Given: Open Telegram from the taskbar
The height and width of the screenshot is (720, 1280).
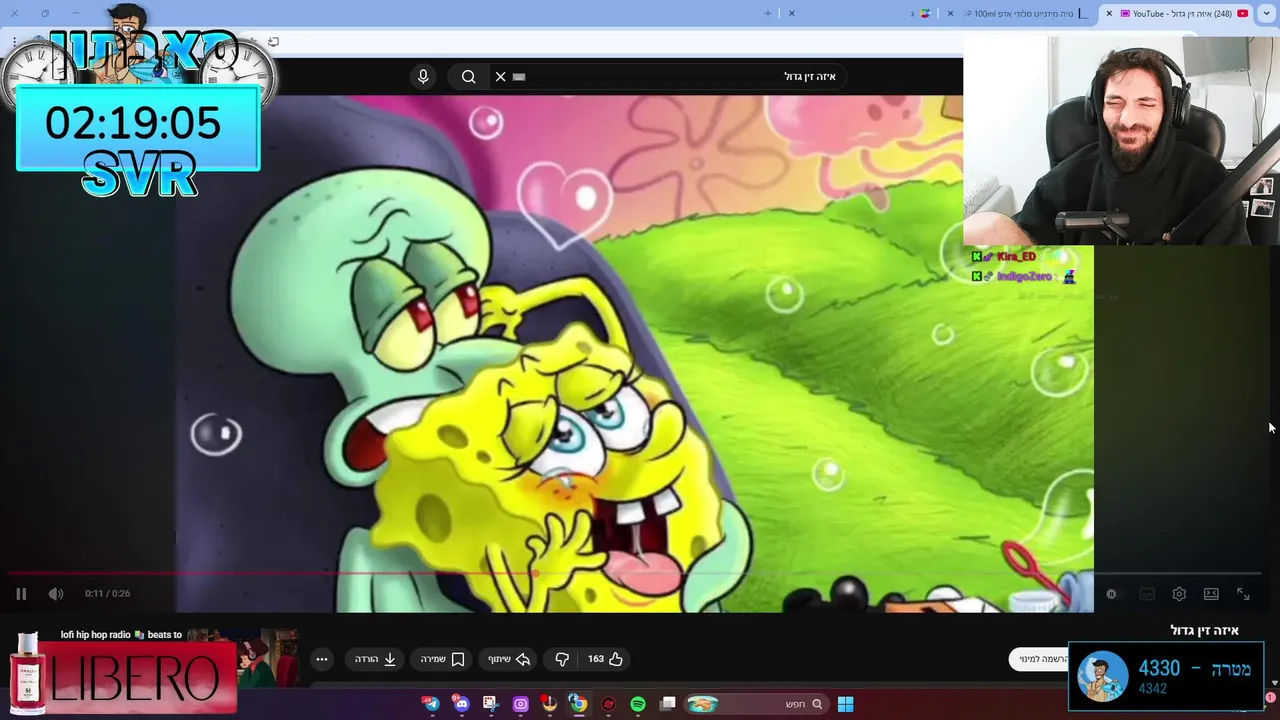Looking at the screenshot, I should 431,704.
